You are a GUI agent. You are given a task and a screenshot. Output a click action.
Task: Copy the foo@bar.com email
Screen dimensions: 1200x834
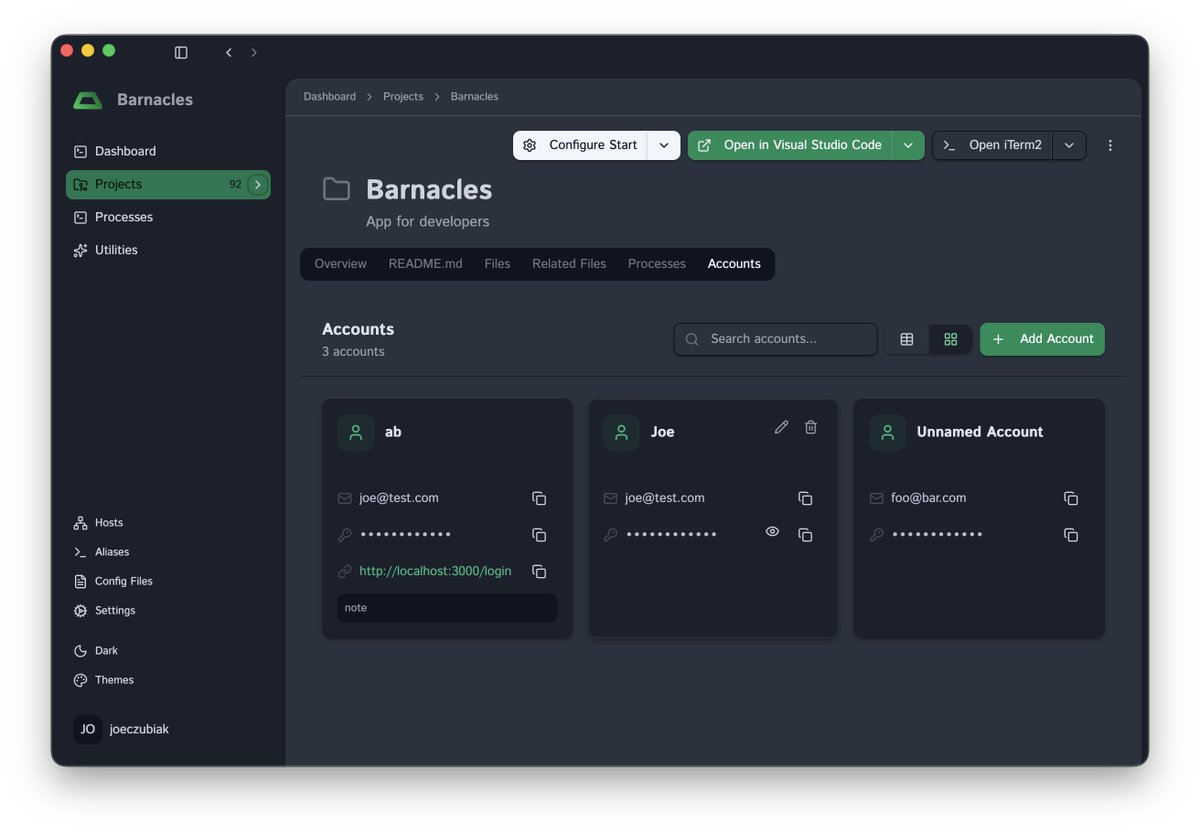tap(1071, 498)
